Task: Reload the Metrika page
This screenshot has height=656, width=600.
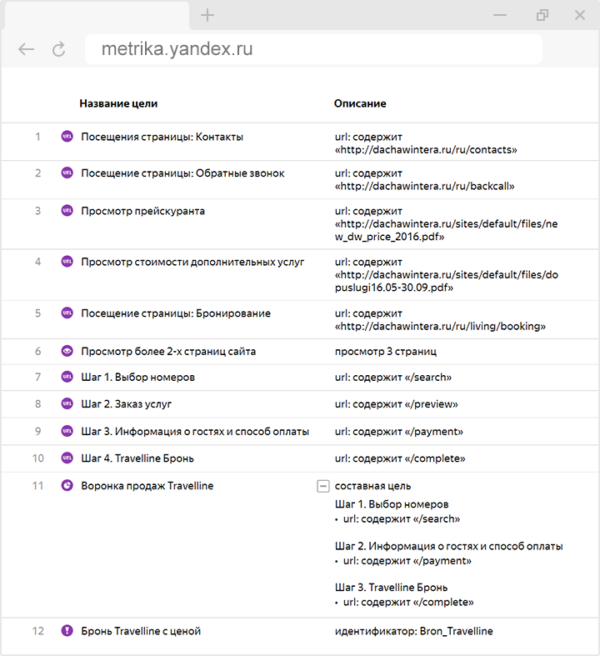Action: tap(59, 49)
